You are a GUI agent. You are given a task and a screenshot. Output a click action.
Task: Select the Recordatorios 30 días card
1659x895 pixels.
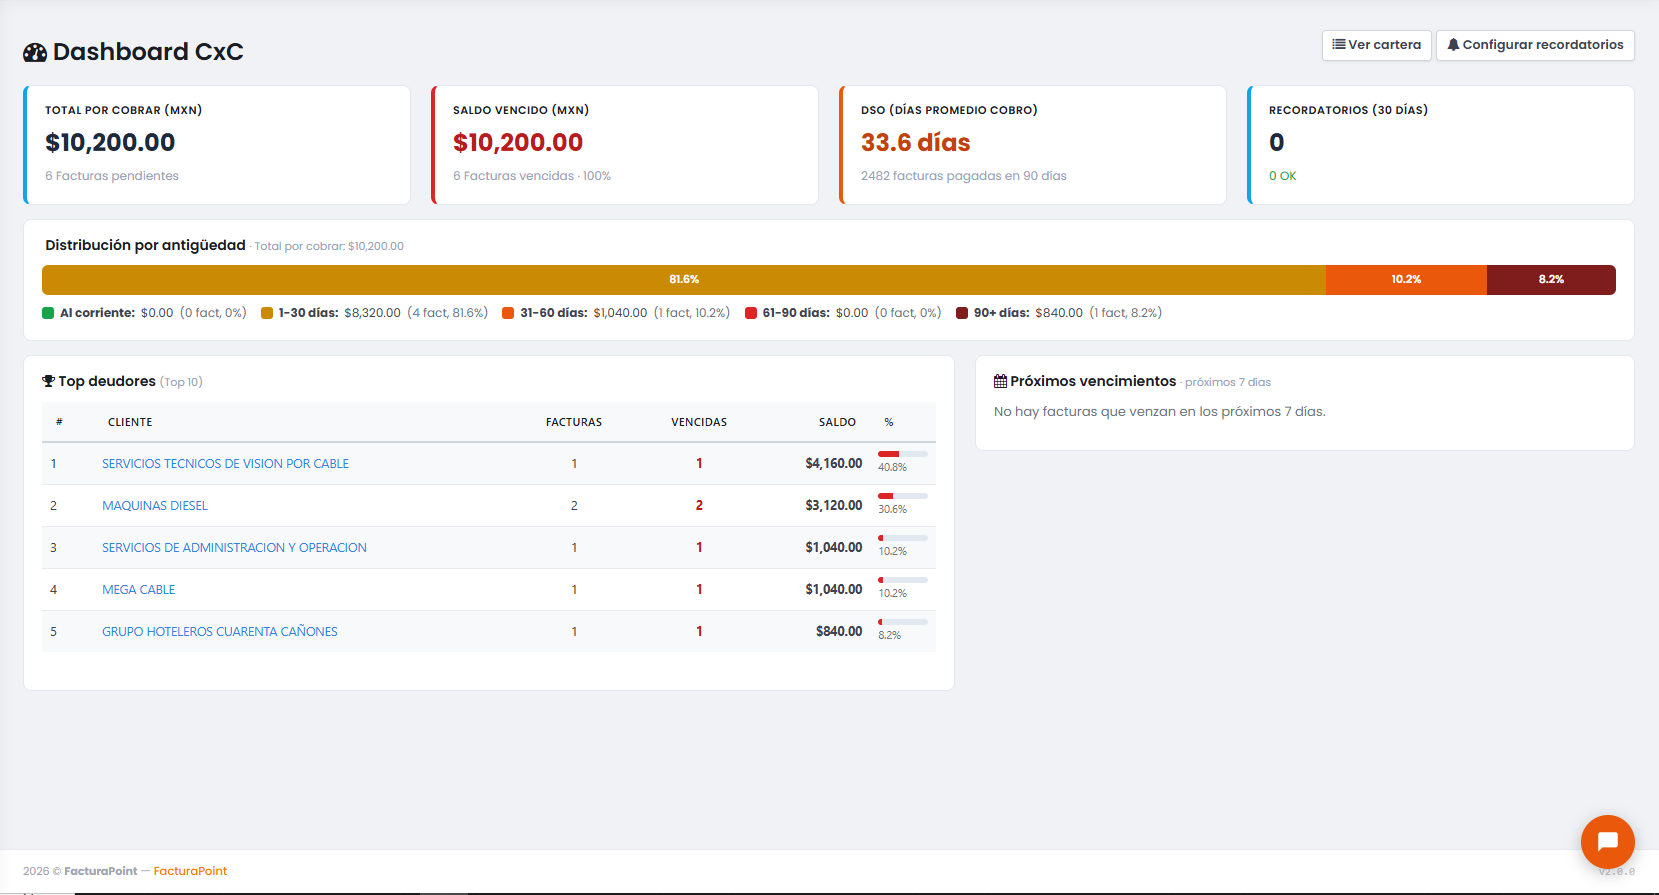click(1441, 145)
